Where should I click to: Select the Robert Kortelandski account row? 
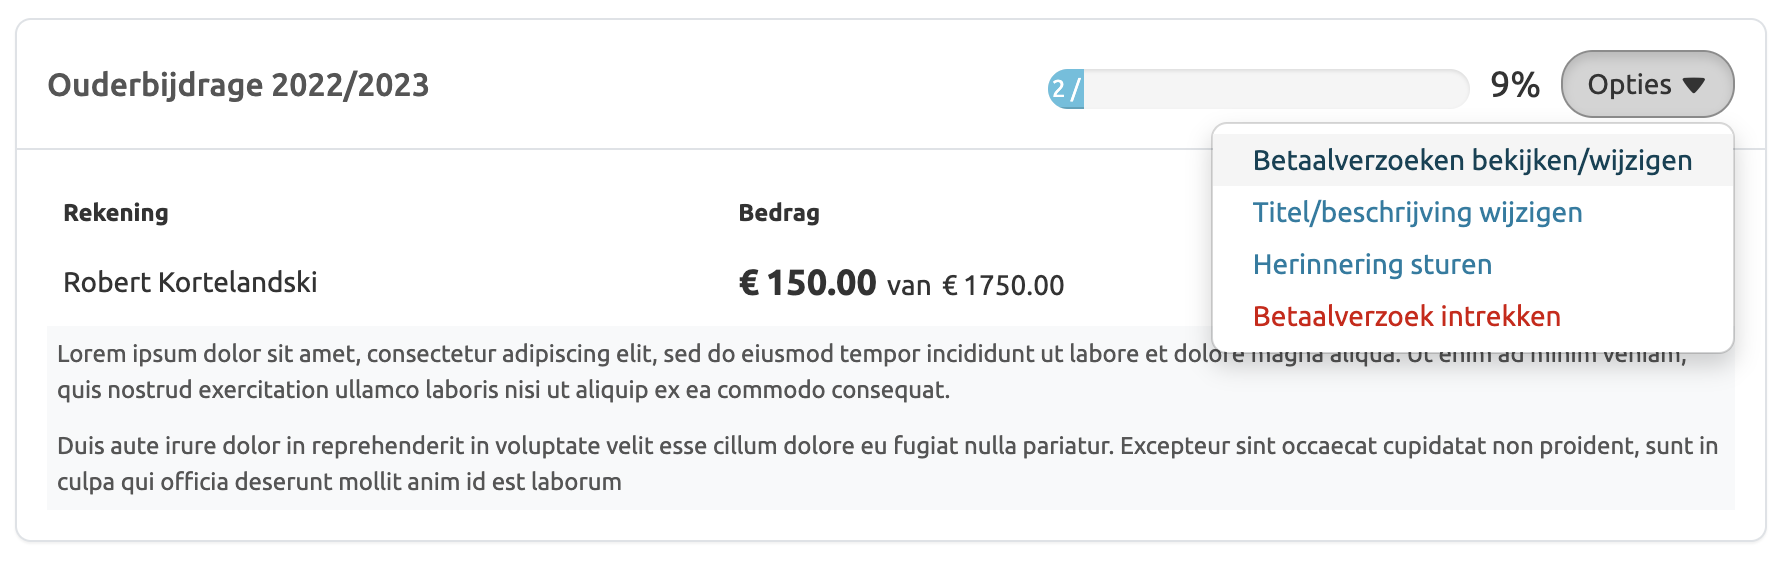(190, 282)
